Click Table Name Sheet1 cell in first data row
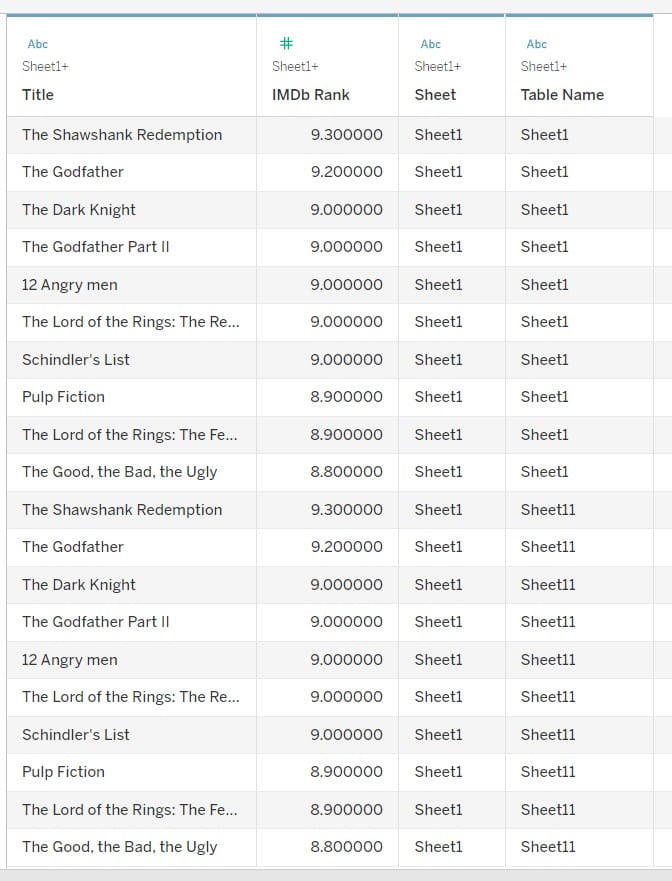Image resolution: width=672 pixels, height=881 pixels. pos(544,135)
